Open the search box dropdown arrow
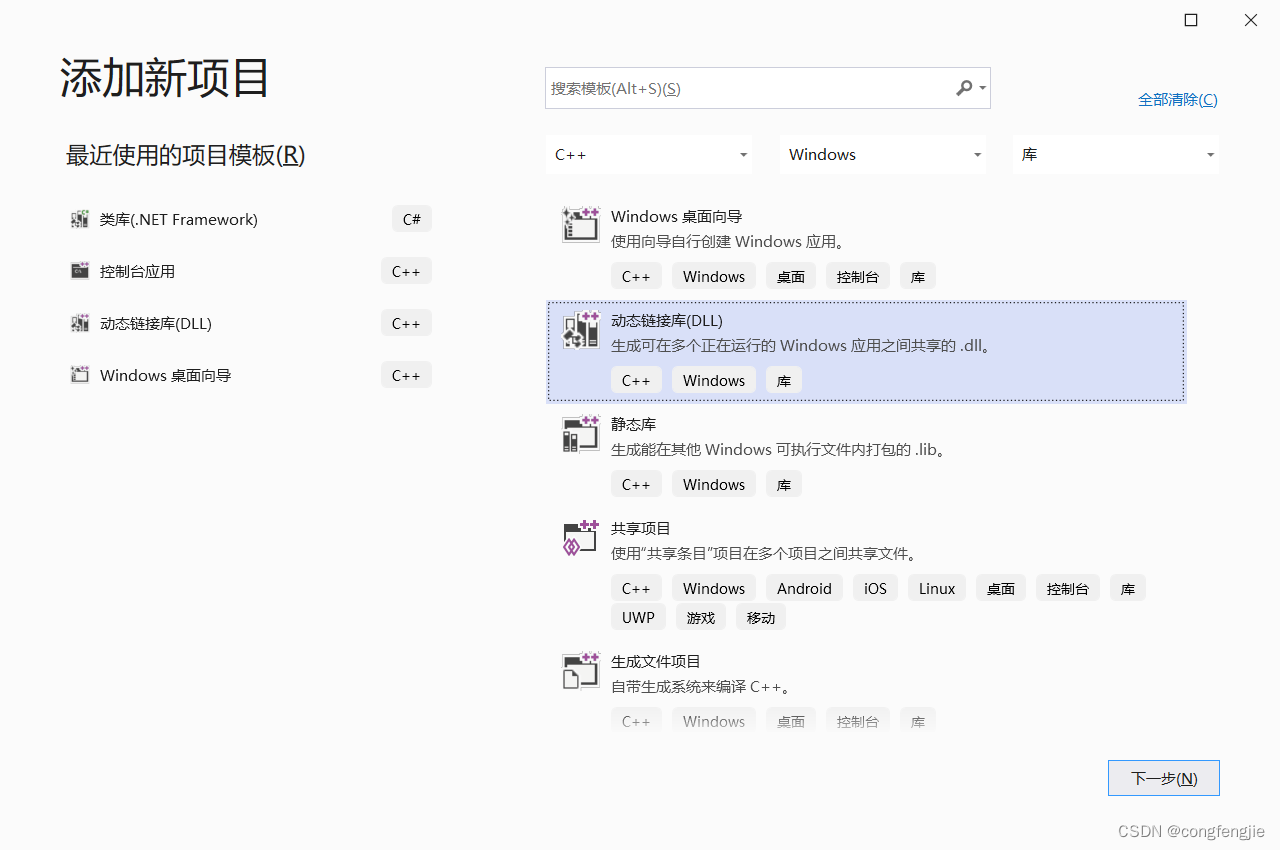The width and height of the screenshot is (1280, 850). (x=981, y=88)
